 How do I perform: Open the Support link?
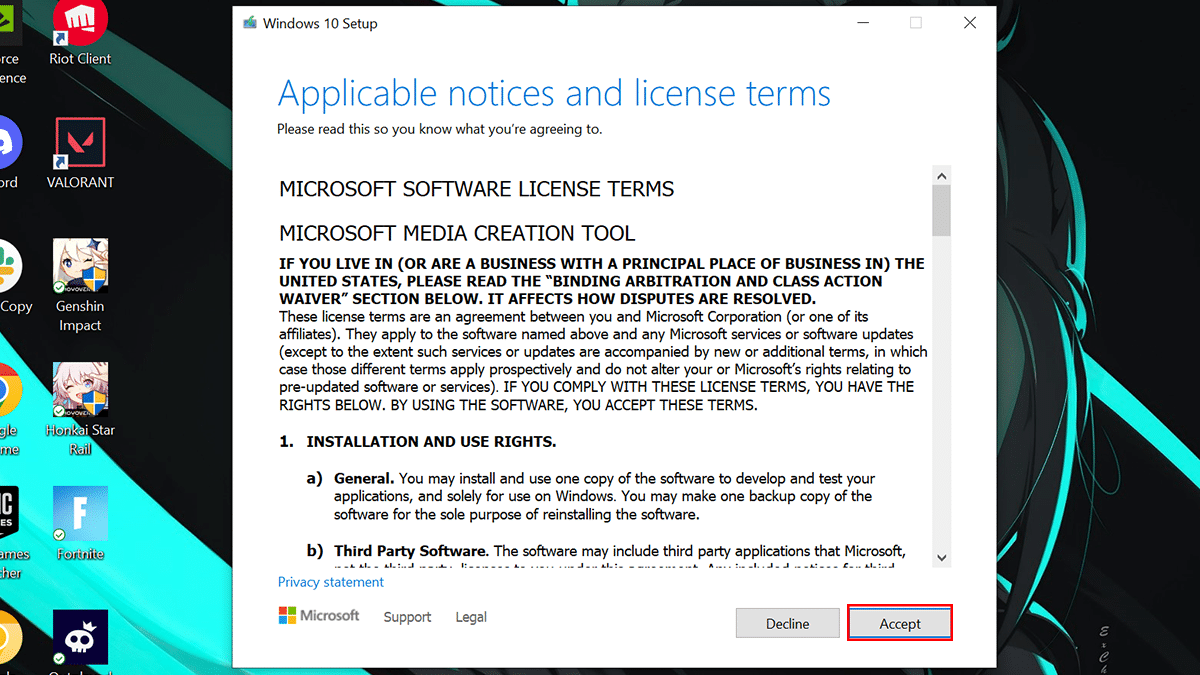(x=407, y=617)
